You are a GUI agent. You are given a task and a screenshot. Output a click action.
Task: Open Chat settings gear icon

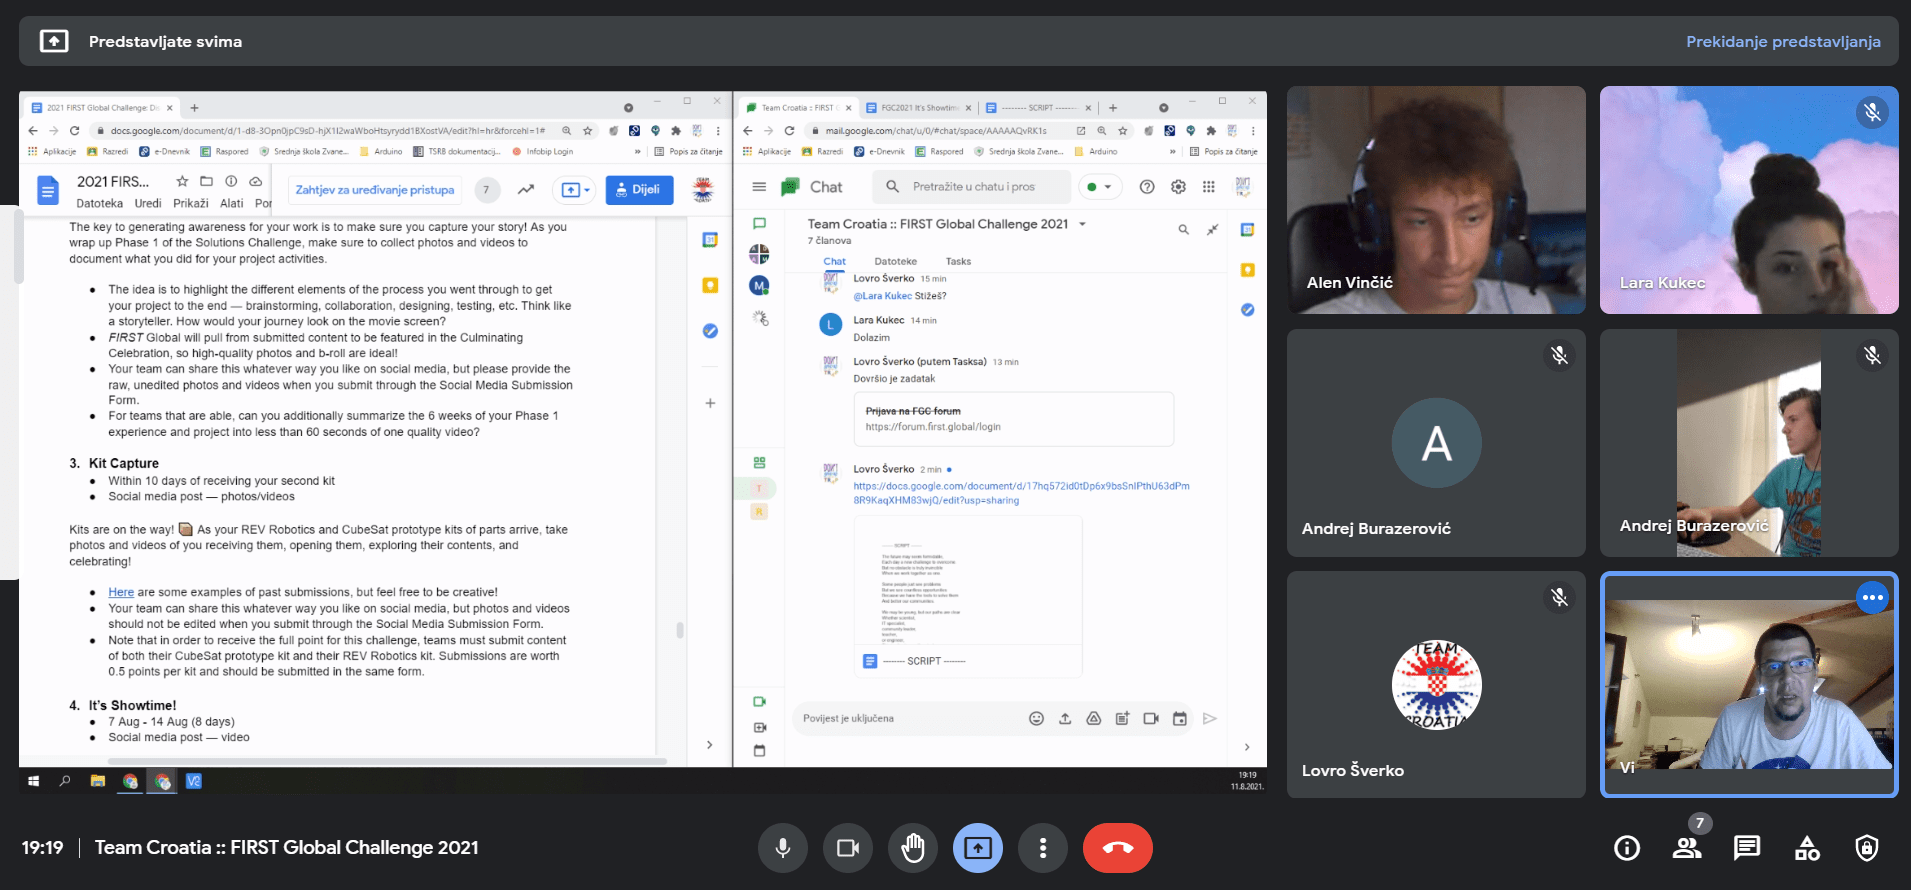(x=1178, y=187)
